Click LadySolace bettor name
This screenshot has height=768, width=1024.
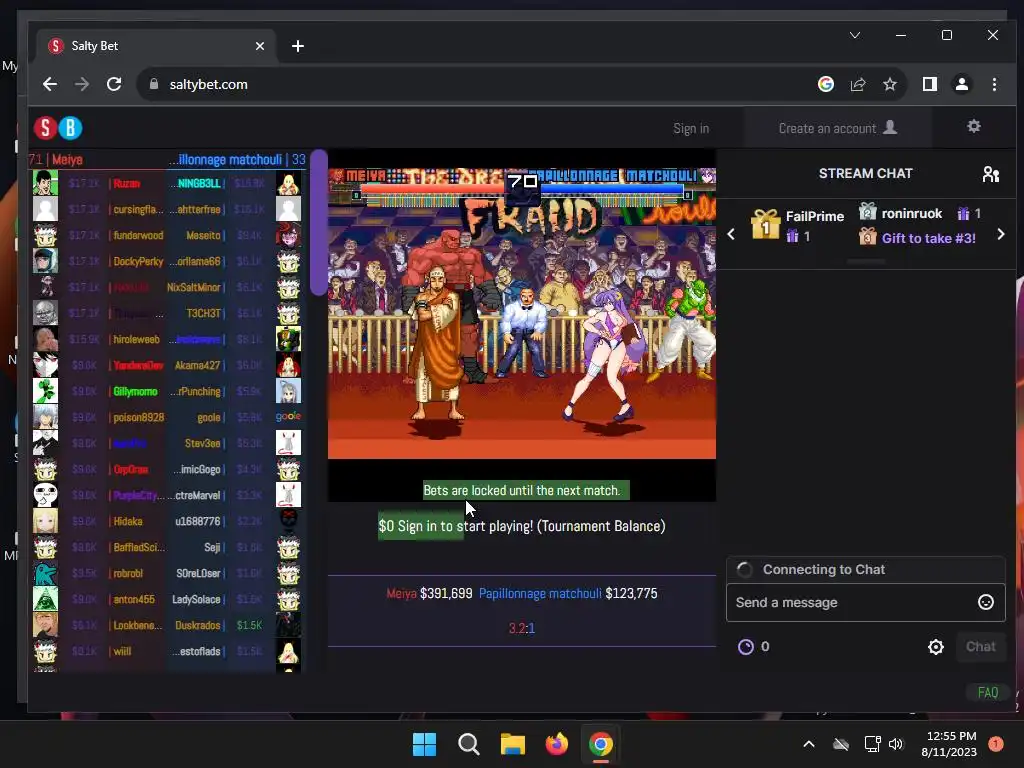[x=196, y=600]
